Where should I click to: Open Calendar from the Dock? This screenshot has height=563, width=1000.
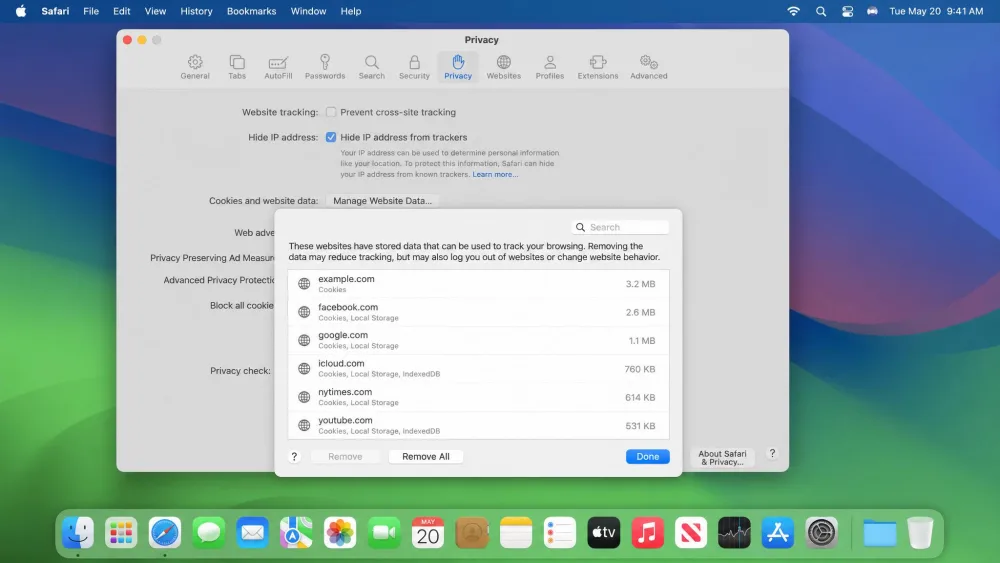click(427, 532)
